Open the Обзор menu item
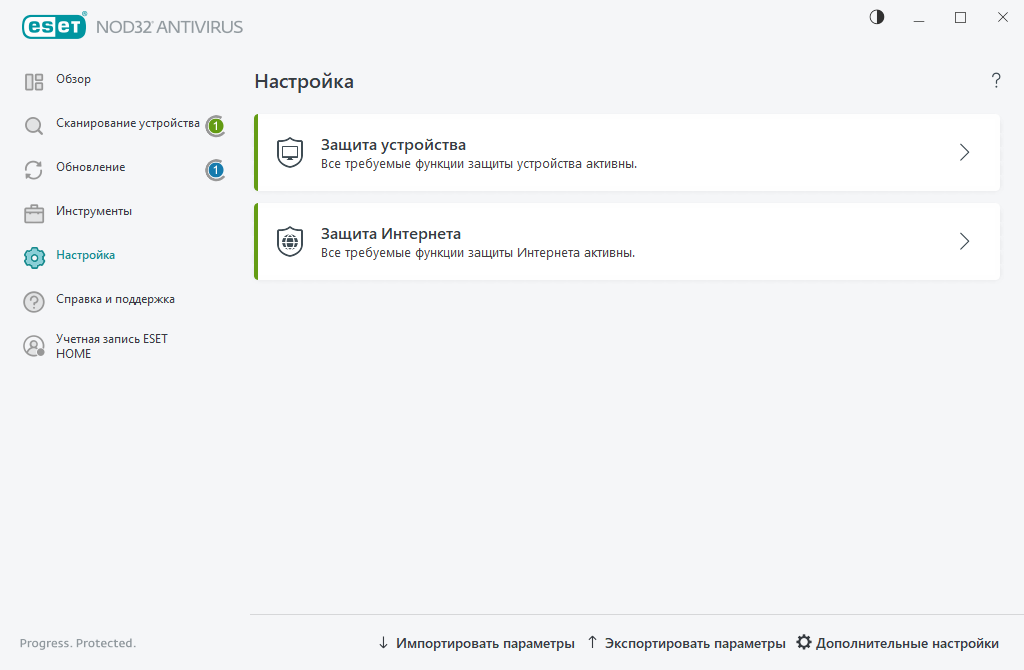The width and height of the screenshot is (1024, 670). click(x=73, y=79)
